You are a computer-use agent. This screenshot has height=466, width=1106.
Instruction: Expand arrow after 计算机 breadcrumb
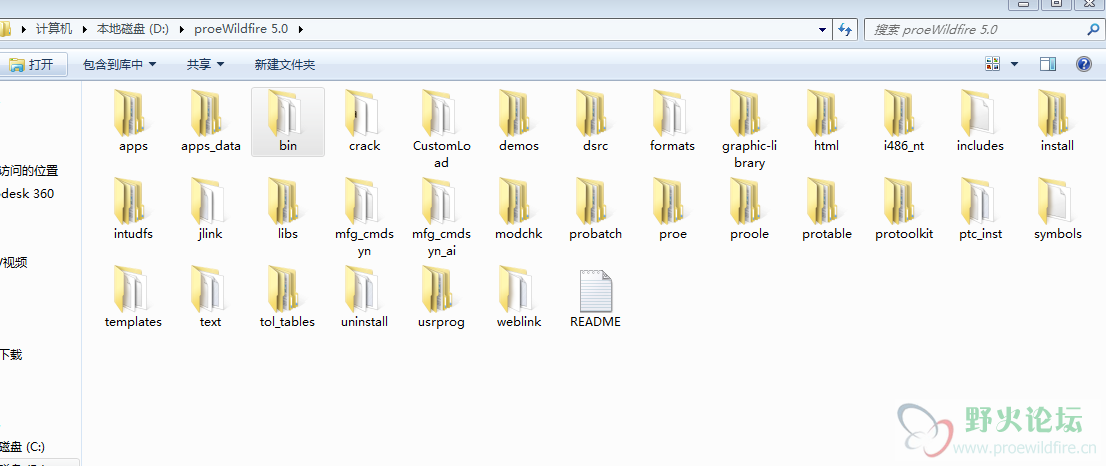tap(84, 29)
